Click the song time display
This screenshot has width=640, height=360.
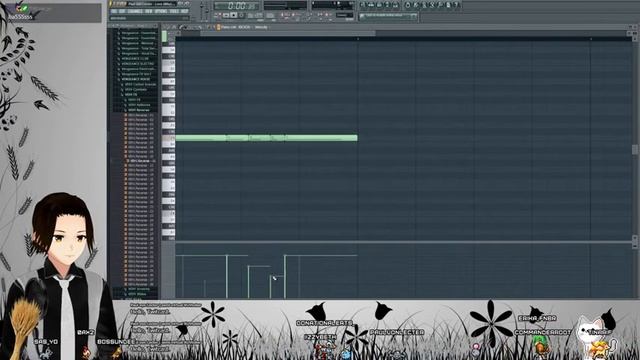[x=237, y=6]
